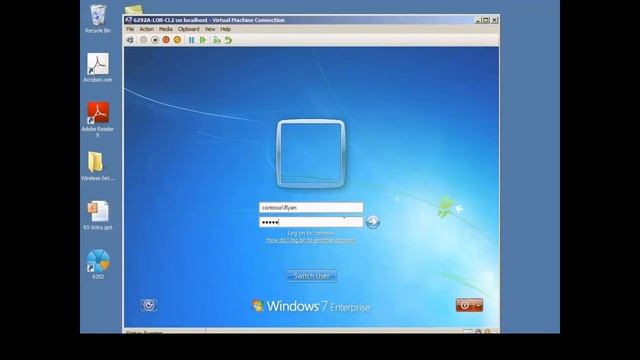Open the File menu
Image resolution: width=640 pixels, height=360 pixels.
(130, 29)
